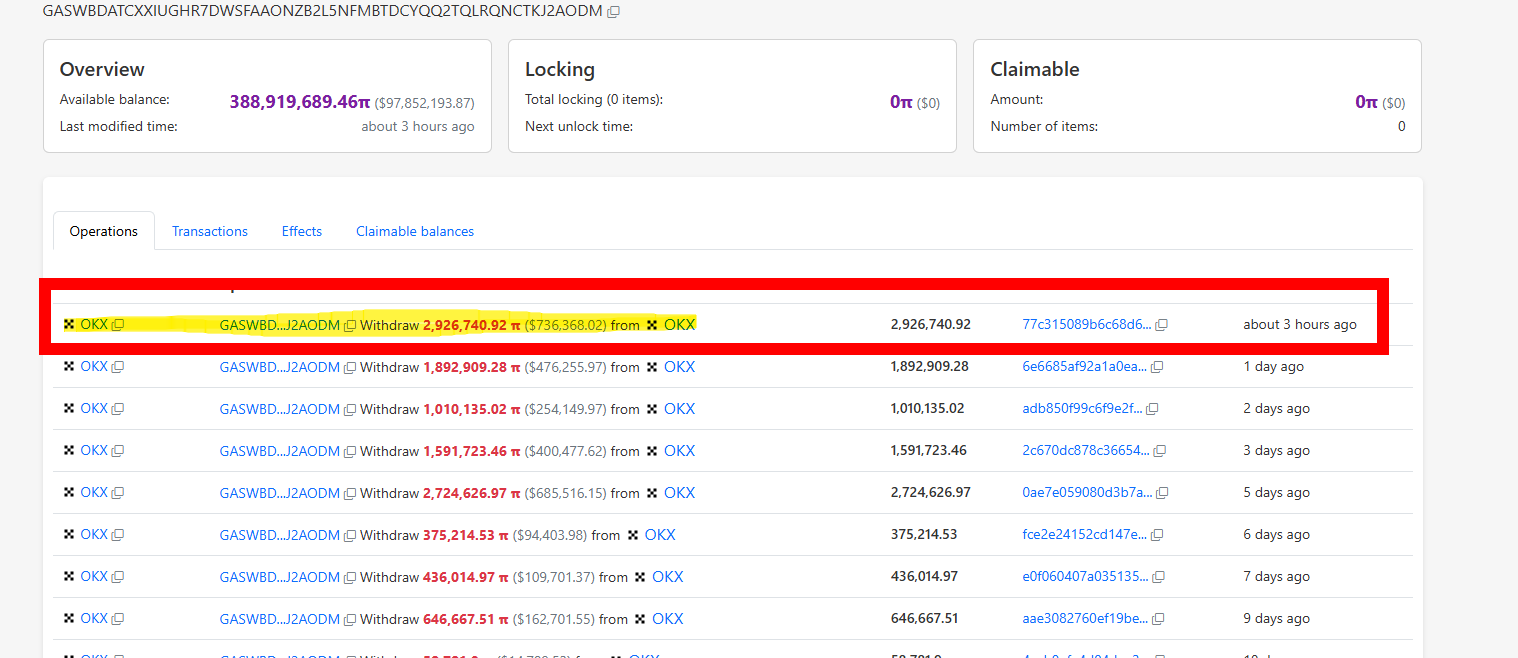Copy hash icon beside 0ae7e059080d3b7a

coord(1161,493)
